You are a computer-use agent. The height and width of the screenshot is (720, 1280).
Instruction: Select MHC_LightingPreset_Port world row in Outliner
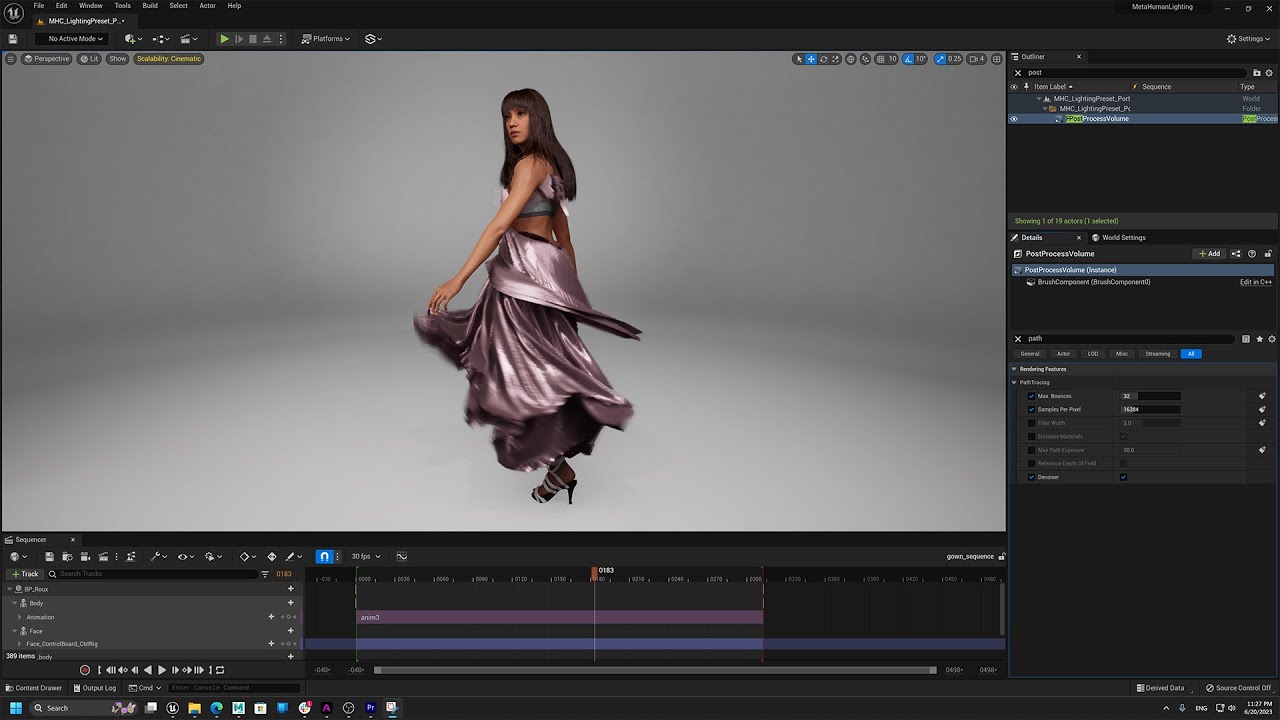coord(1091,99)
